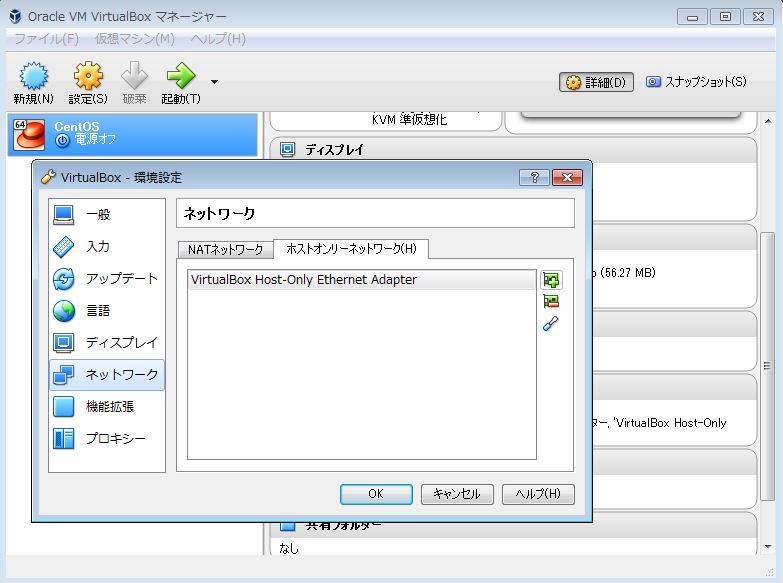
Task: Click the scroll down arrow in details pane
Action: (768, 547)
